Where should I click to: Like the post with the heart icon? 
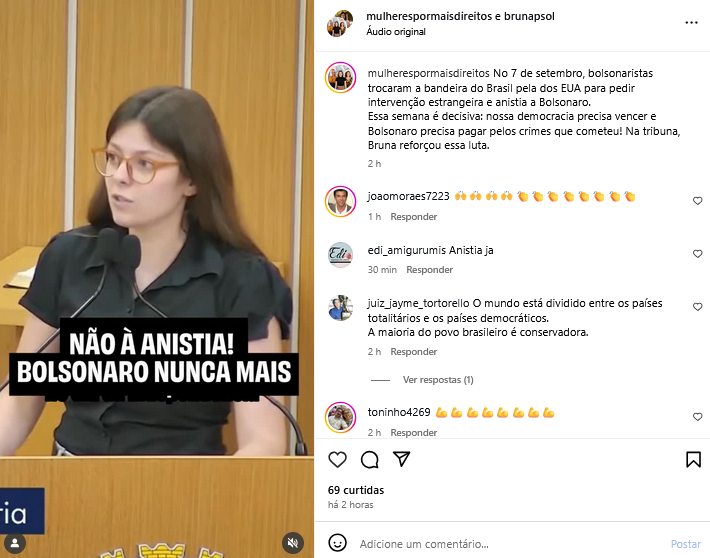click(337, 459)
